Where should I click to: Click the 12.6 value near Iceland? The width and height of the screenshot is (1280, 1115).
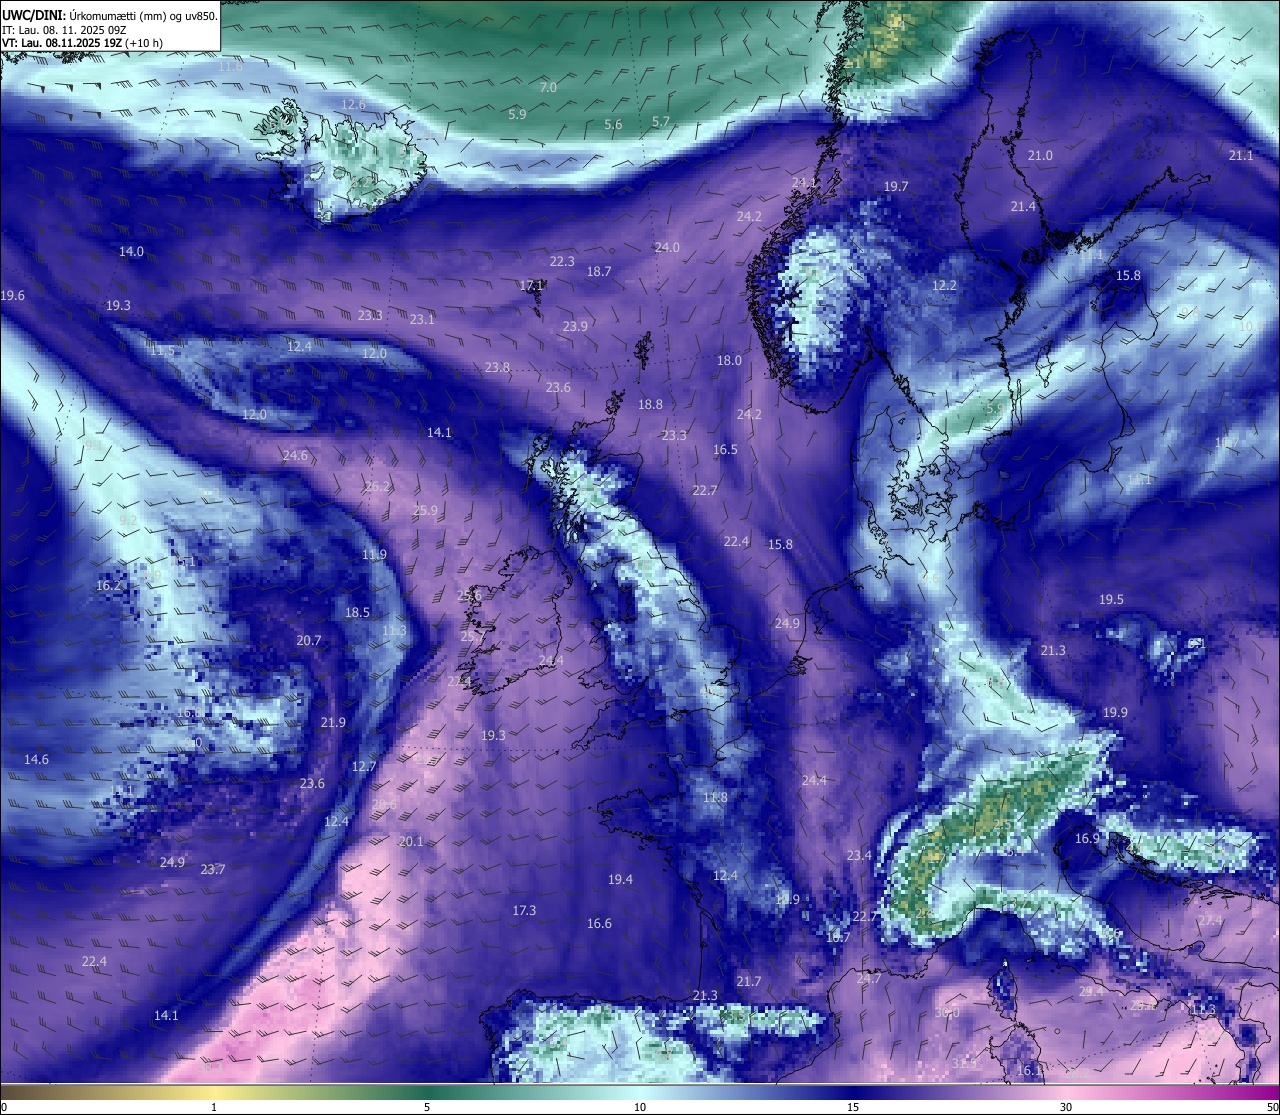point(353,105)
